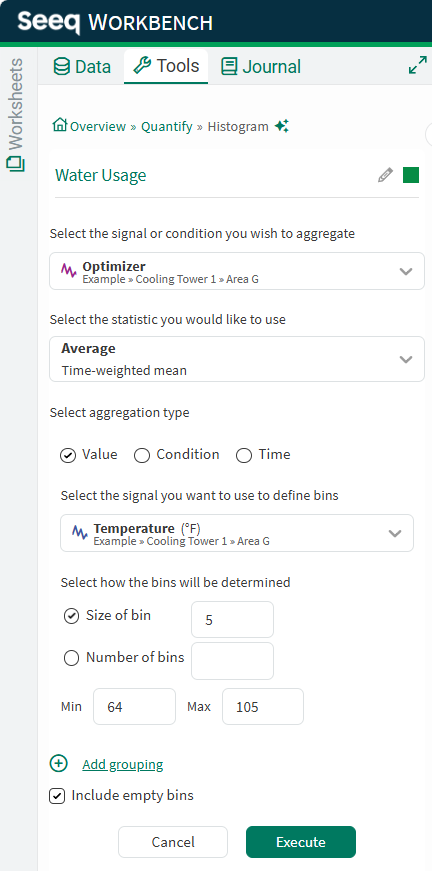Screen dimensions: 432x871
Task: Click the green color swatch
Action: [411, 176]
